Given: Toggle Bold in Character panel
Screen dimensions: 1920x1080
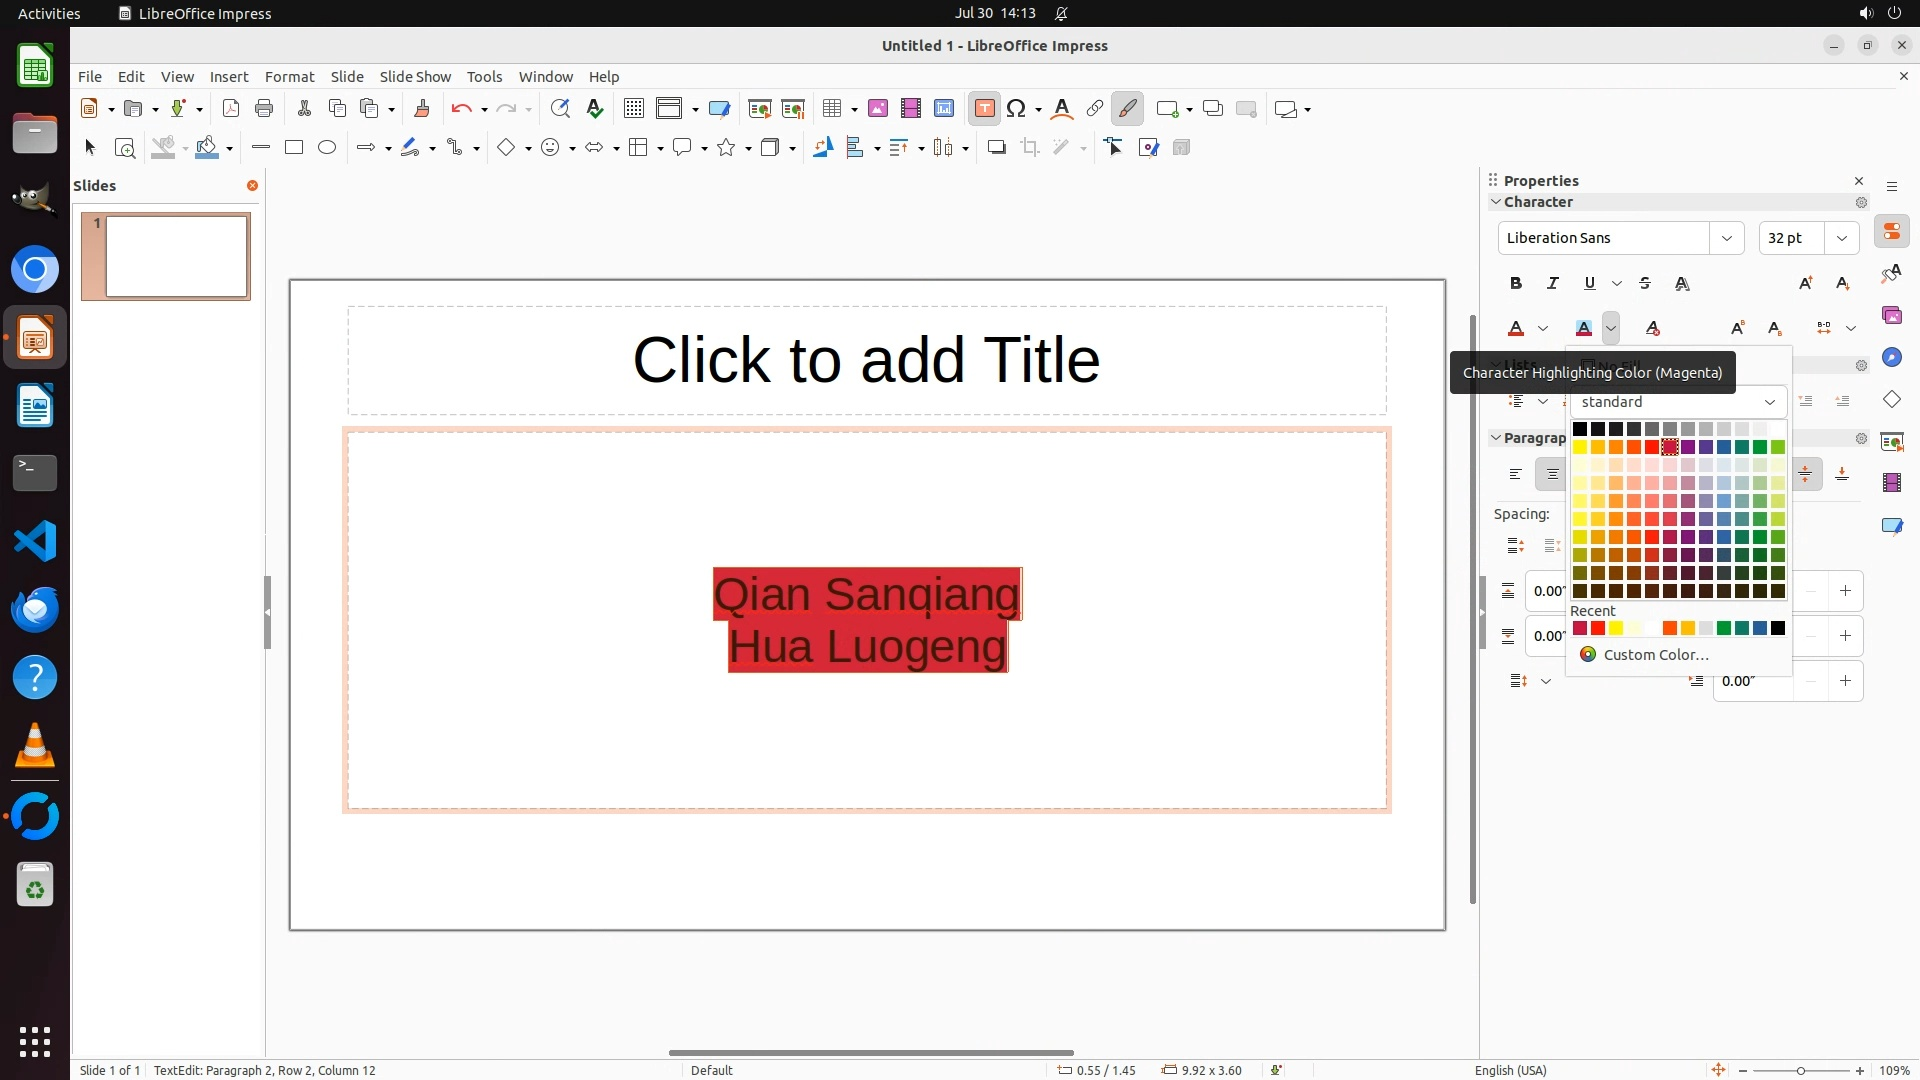Looking at the screenshot, I should point(1516,284).
